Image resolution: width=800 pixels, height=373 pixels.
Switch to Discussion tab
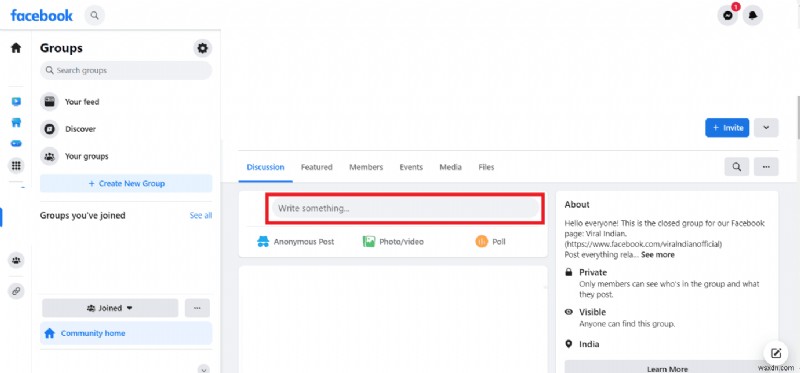(x=265, y=167)
